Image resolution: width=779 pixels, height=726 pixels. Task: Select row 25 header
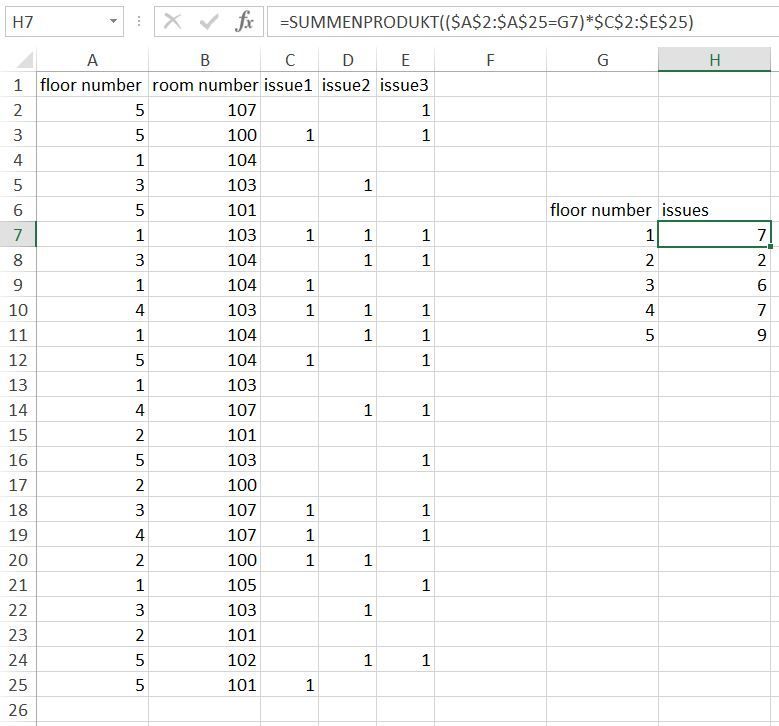click(x=18, y=685)
